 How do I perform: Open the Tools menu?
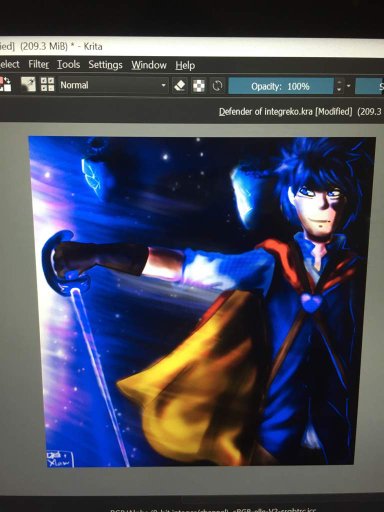coord(68,64)
